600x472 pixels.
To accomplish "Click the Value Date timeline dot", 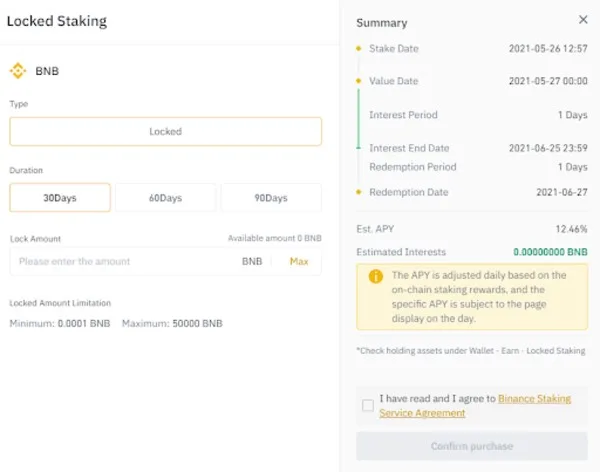I will pyautogui.click(x=357, y=81).
